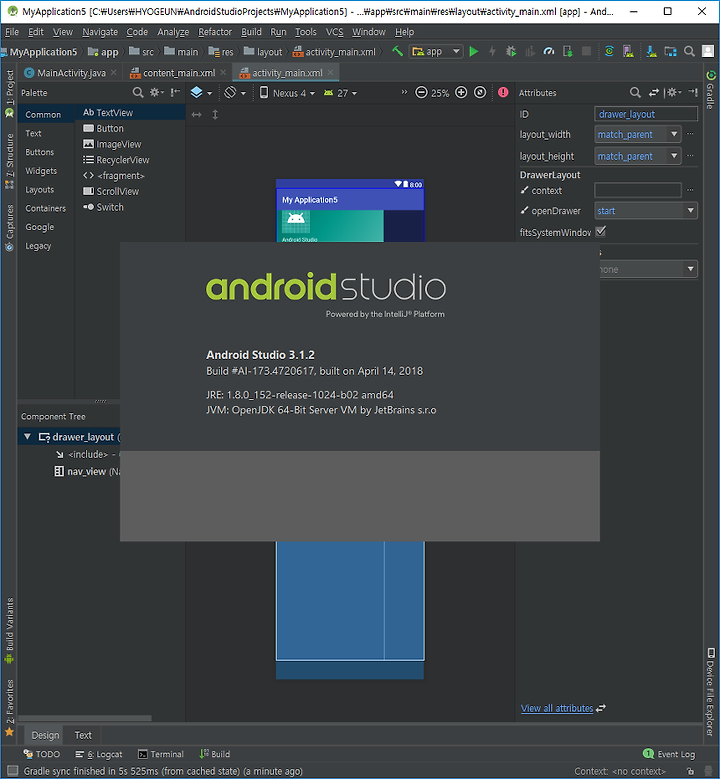The height and width of the screenshot is (779, 720).
Task: Open Attributes panel settings gear
Action: [673, 92]
